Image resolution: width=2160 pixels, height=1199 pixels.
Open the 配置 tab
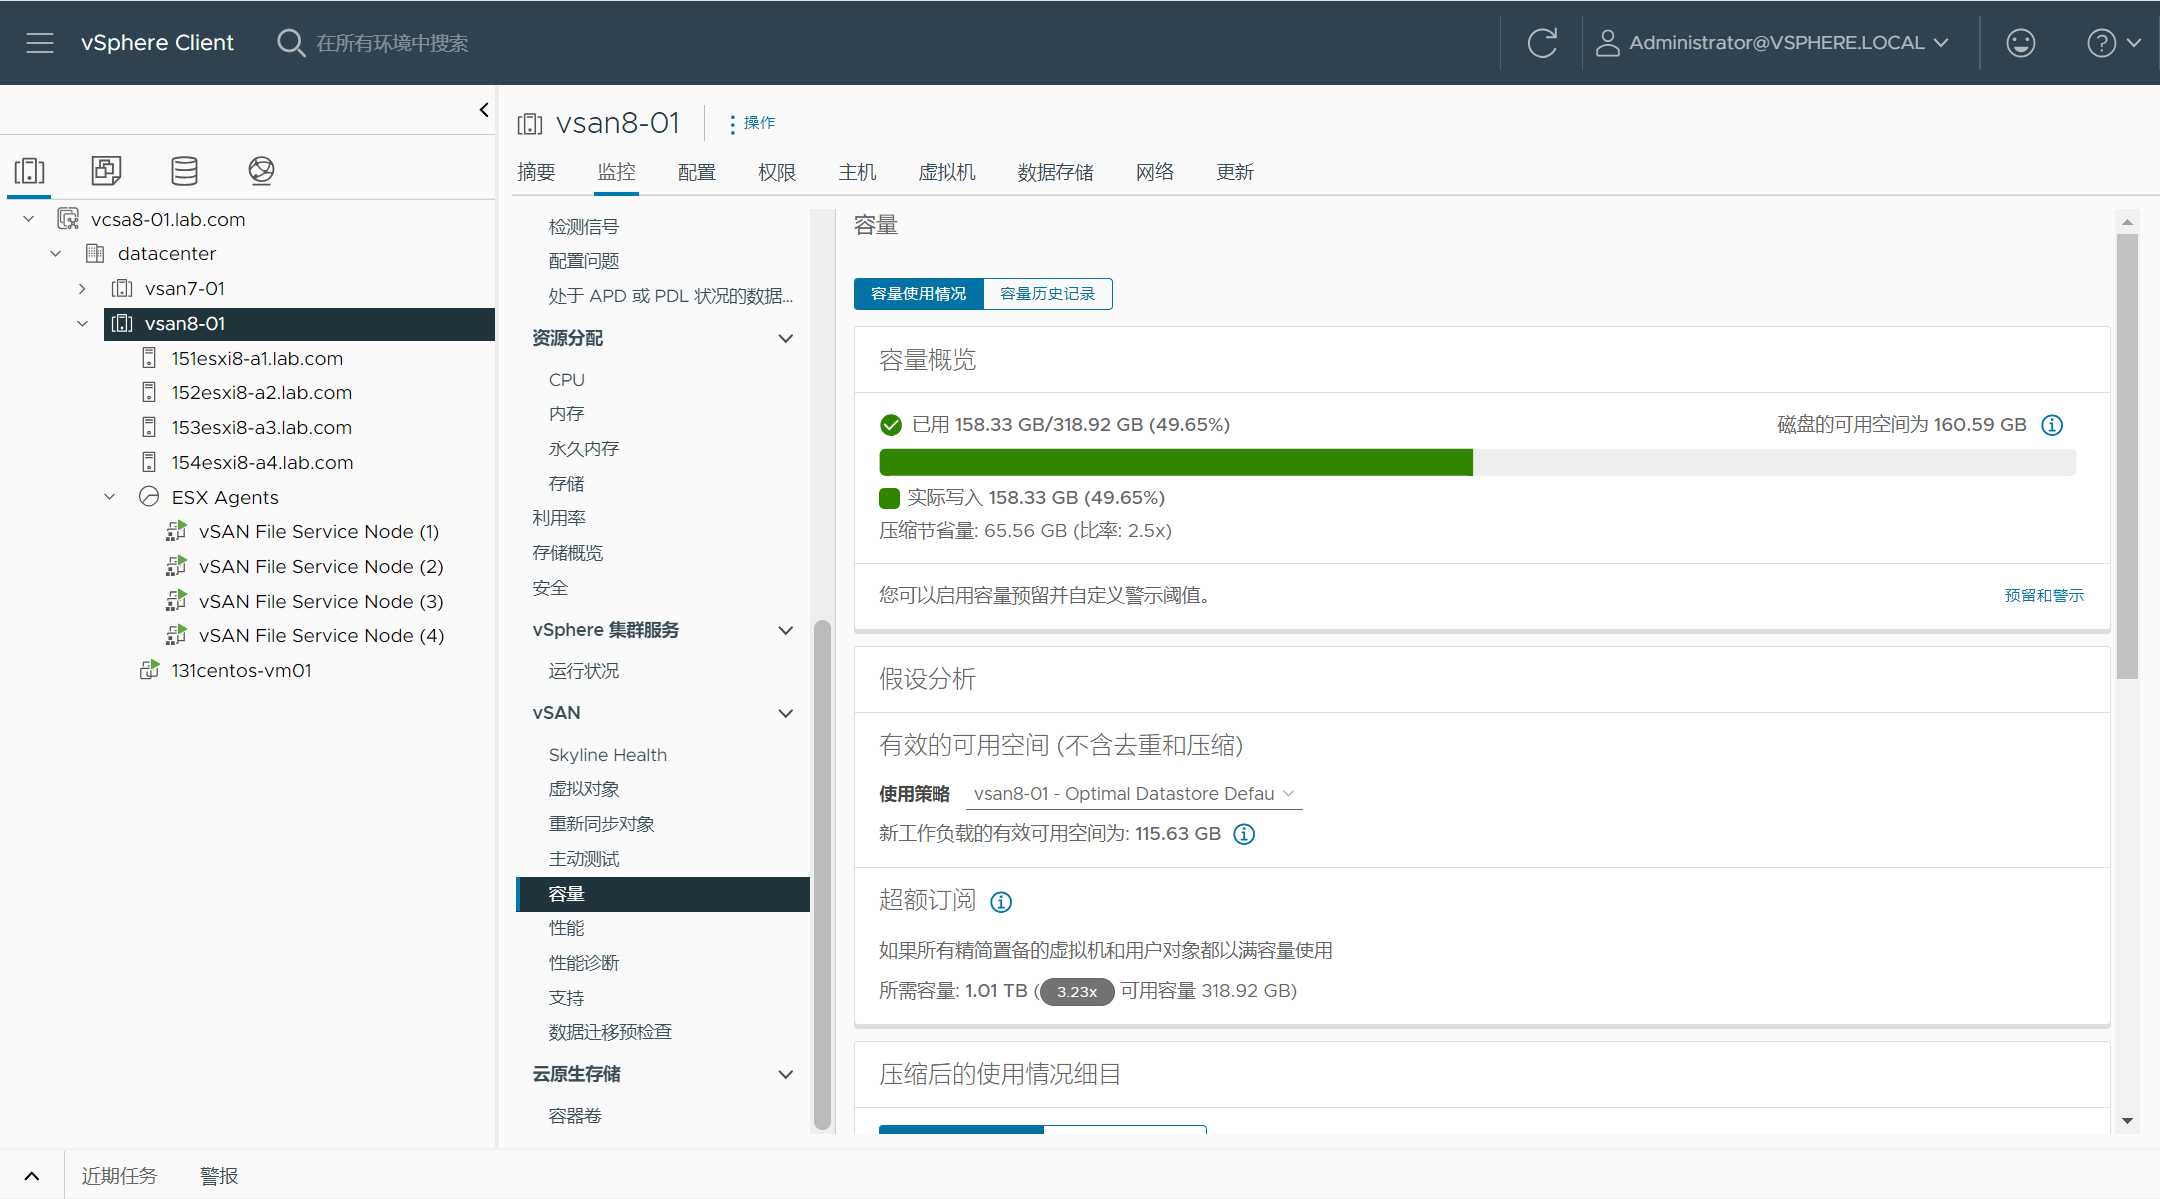point(697,172)
